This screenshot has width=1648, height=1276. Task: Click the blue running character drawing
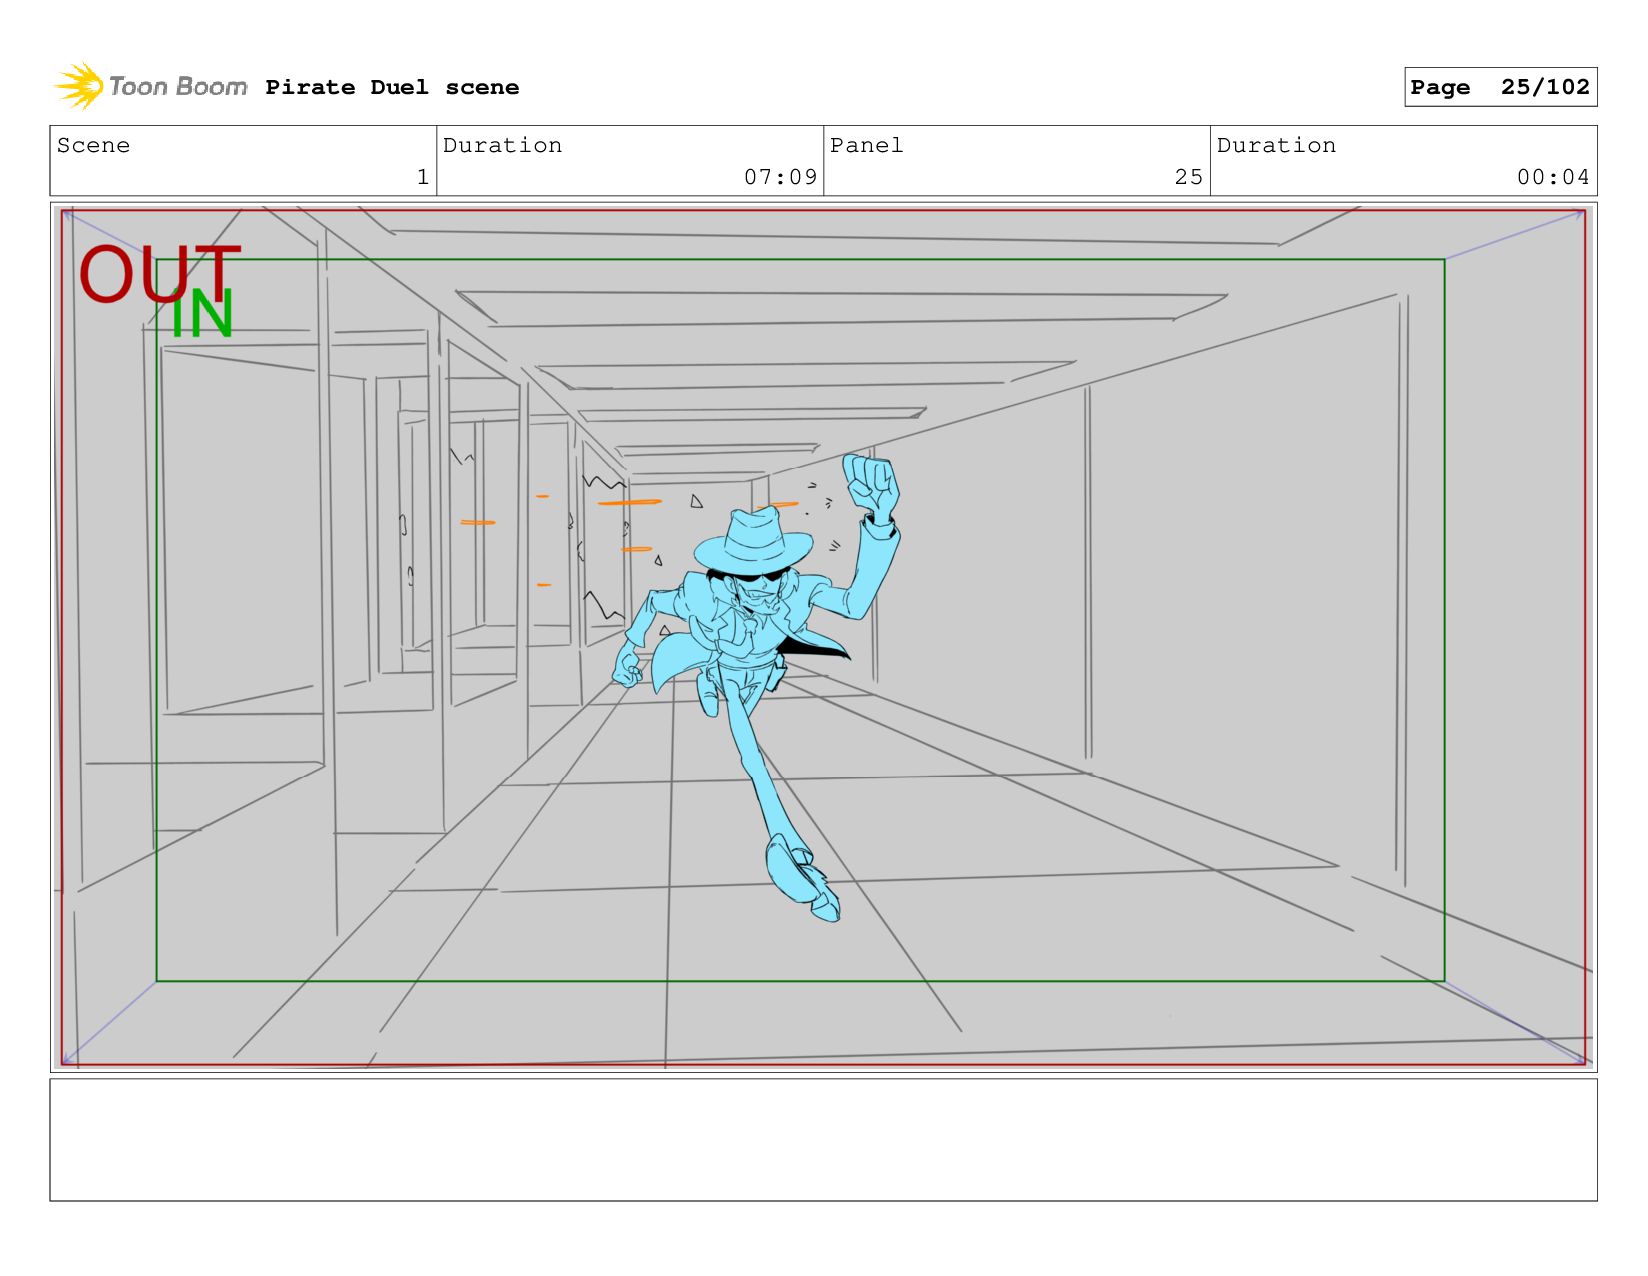(757, 687)
